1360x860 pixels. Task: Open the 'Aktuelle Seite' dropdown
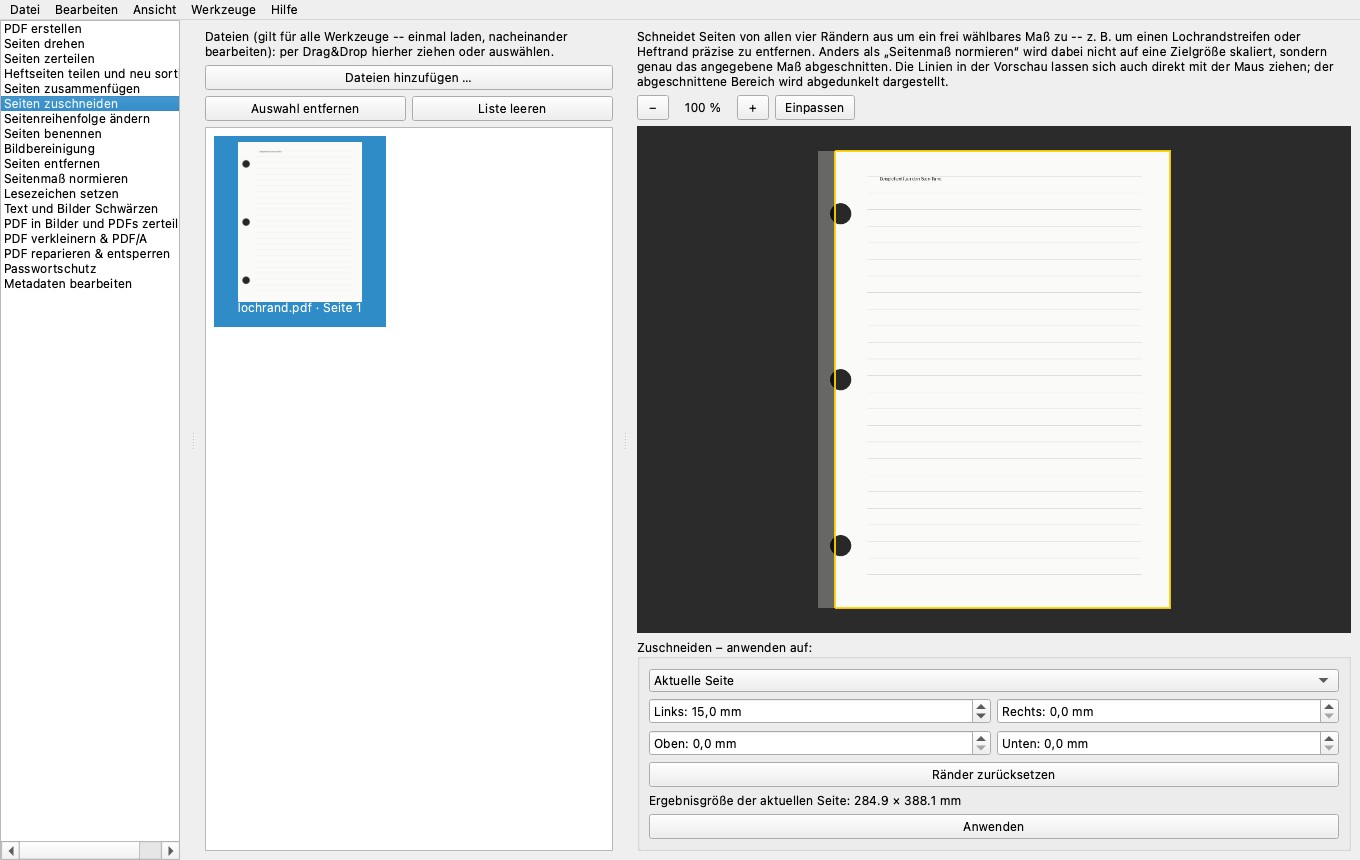point(994,681)
